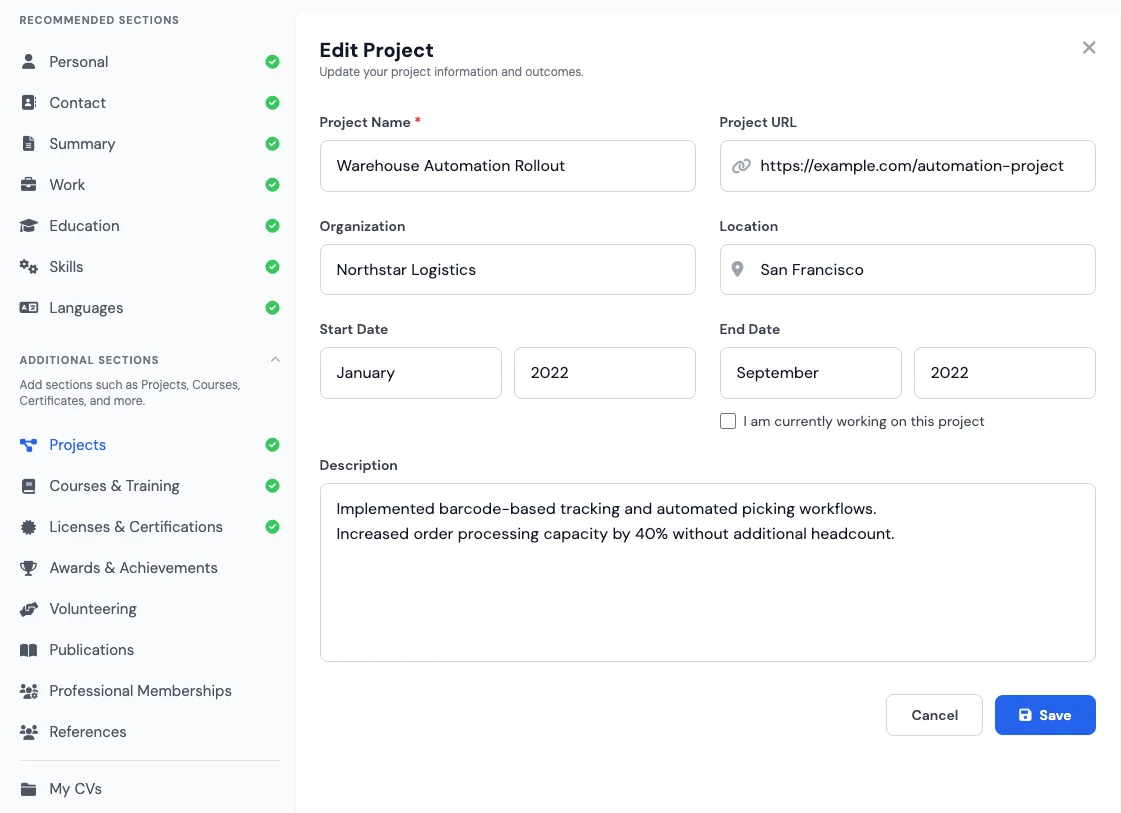Click the green check beside Personal
The image size is (1121, 813).
(x=272, y=61)
